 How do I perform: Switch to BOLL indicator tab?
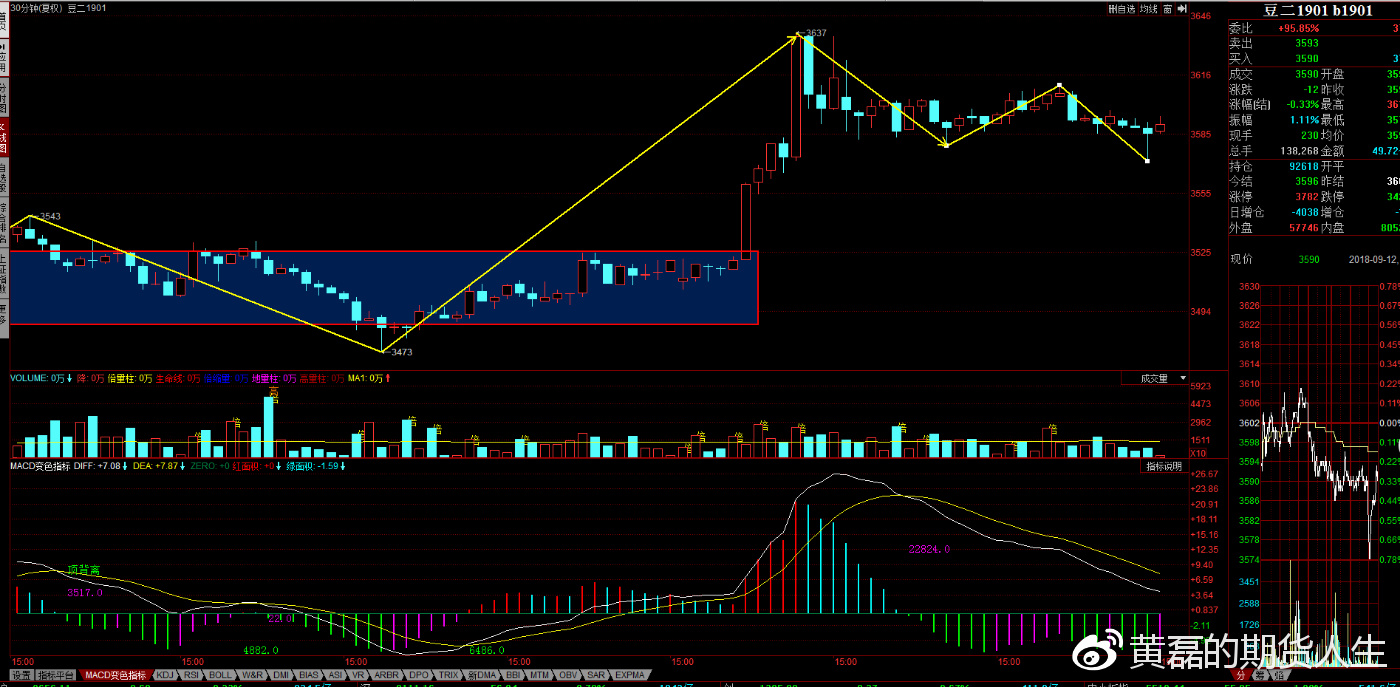coord(220,675)
